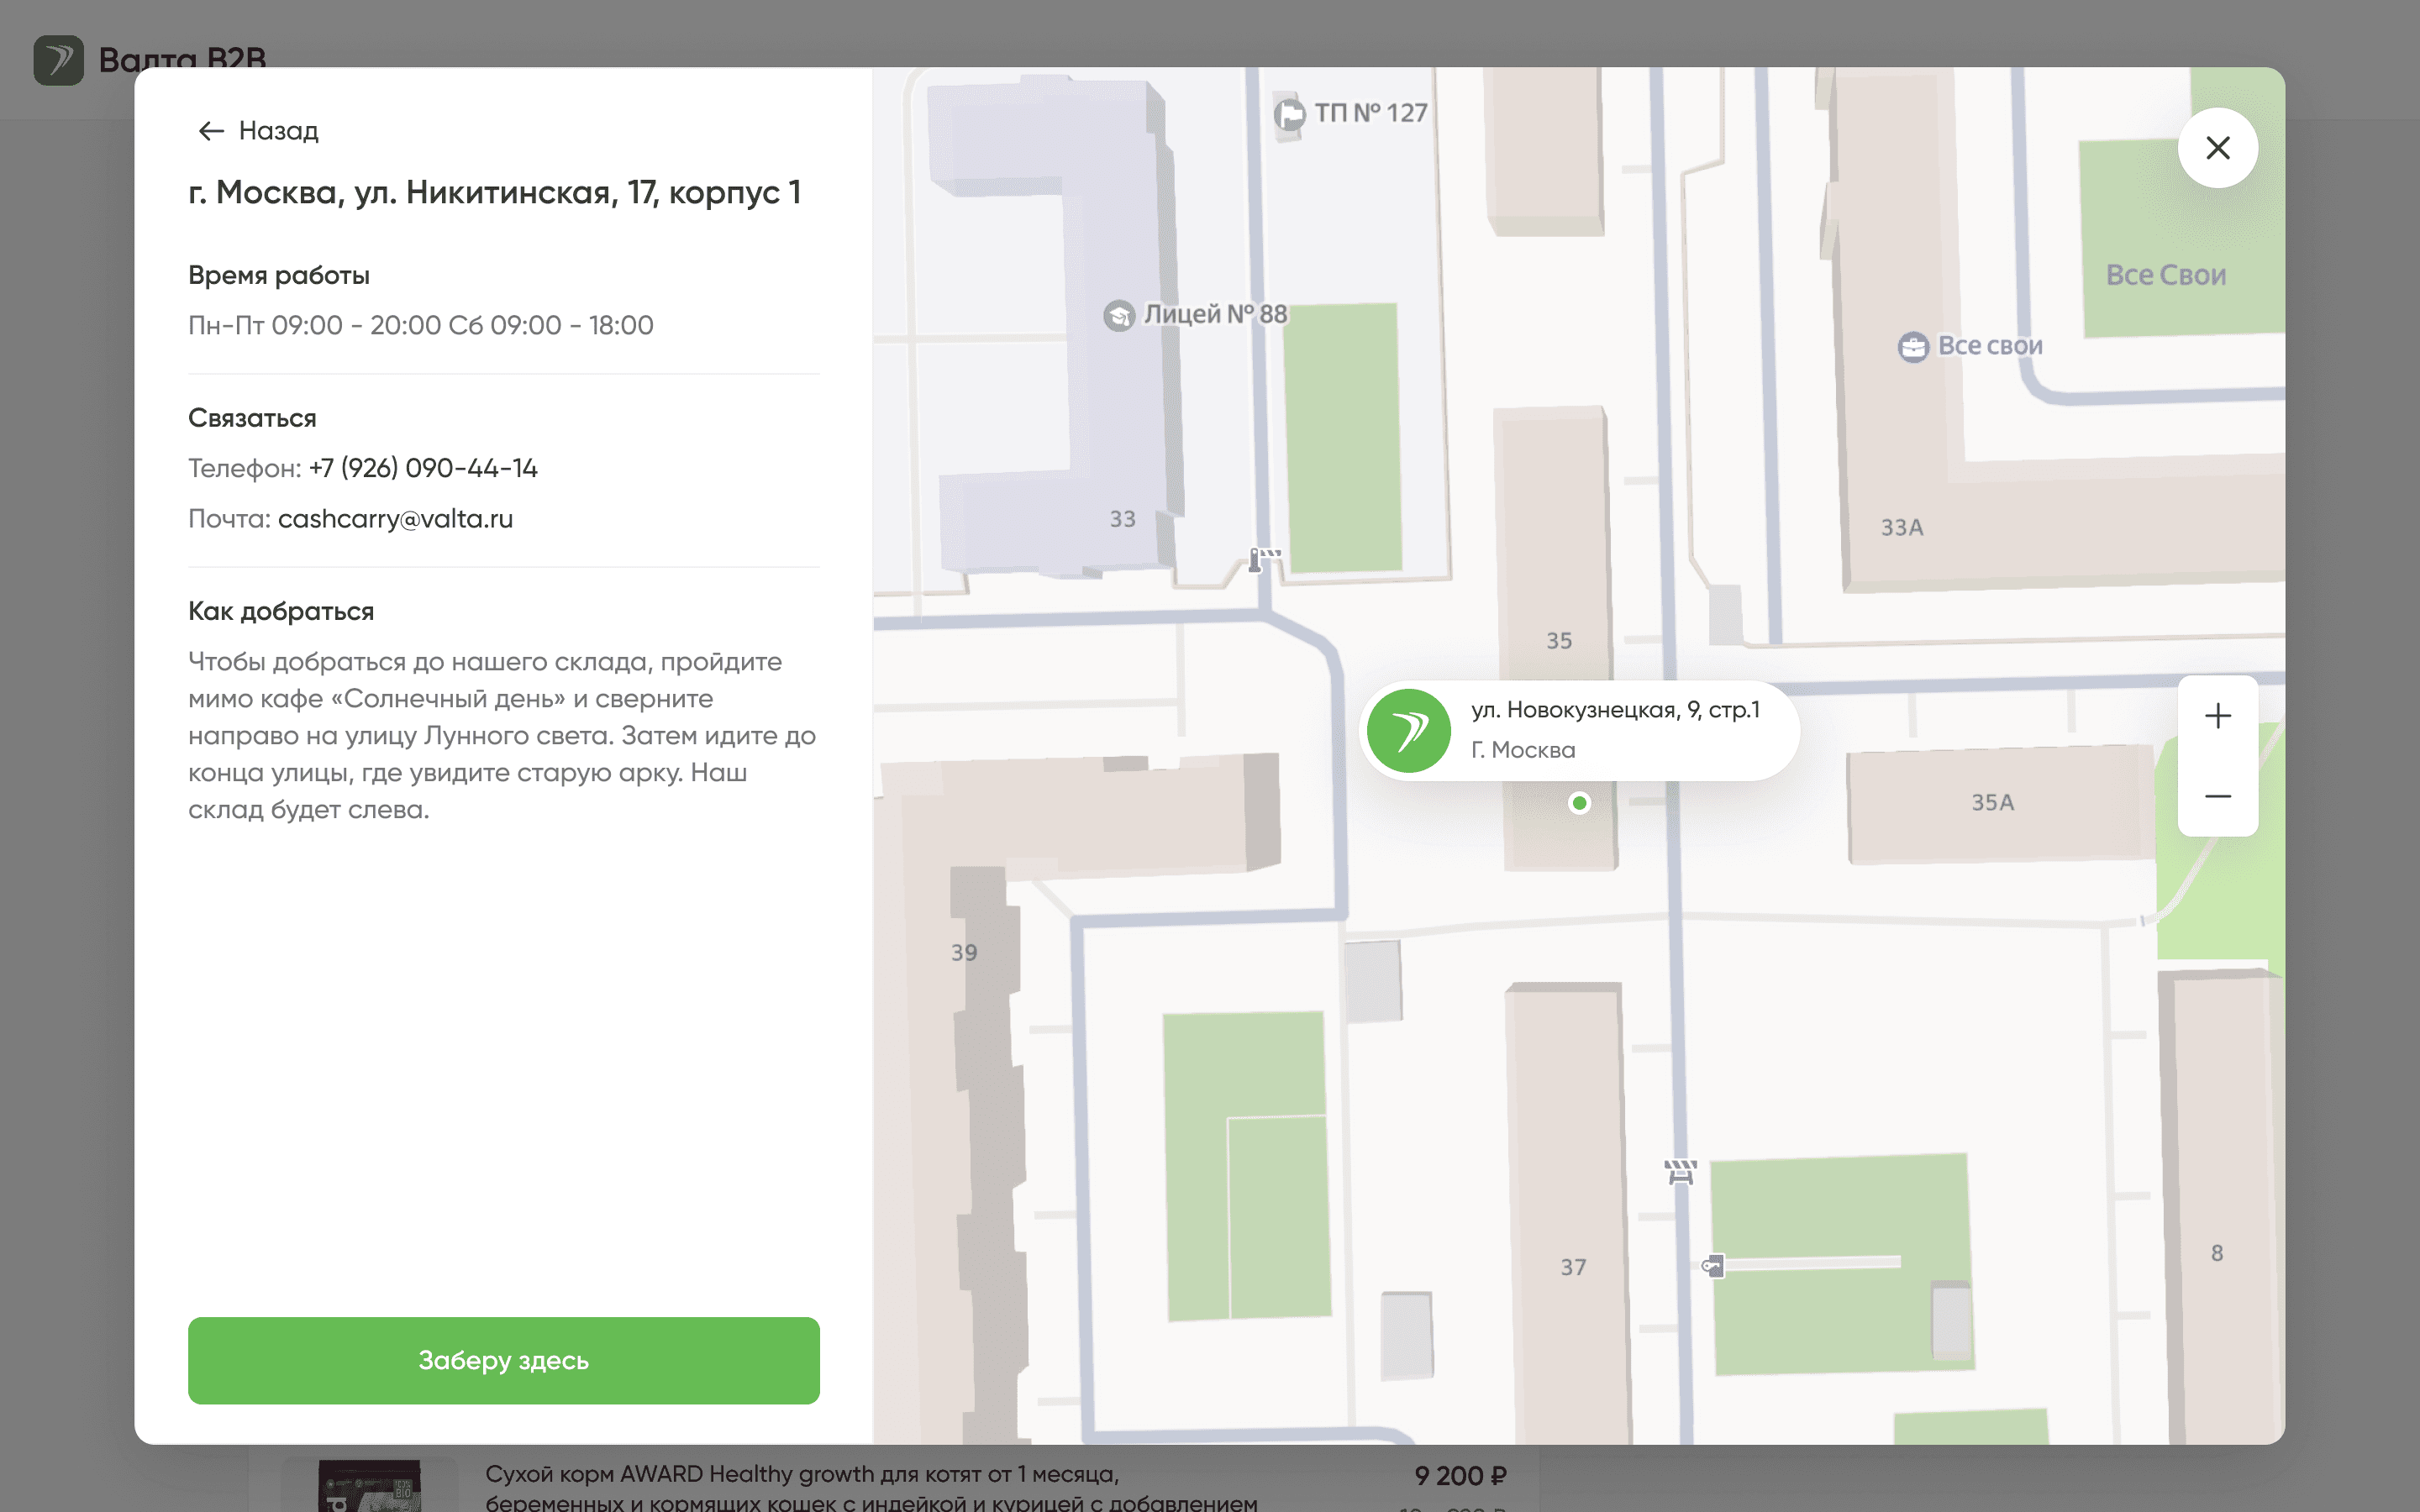The width and height of the screenshot is (2420, 1512).
Task: Open email link cashcarry@valta.ru
Action: click(395, 519)
